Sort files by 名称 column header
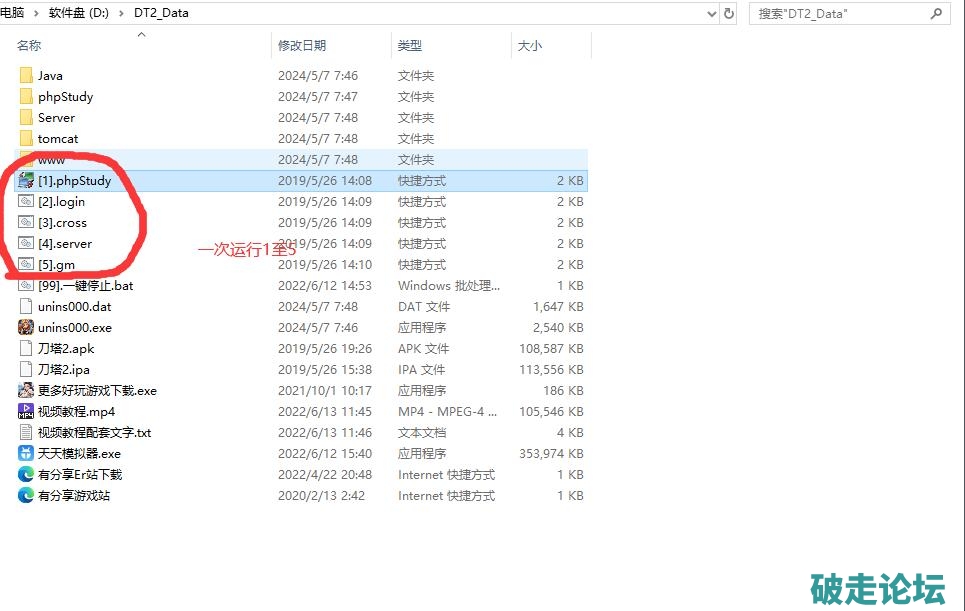 tap(30, 46)
